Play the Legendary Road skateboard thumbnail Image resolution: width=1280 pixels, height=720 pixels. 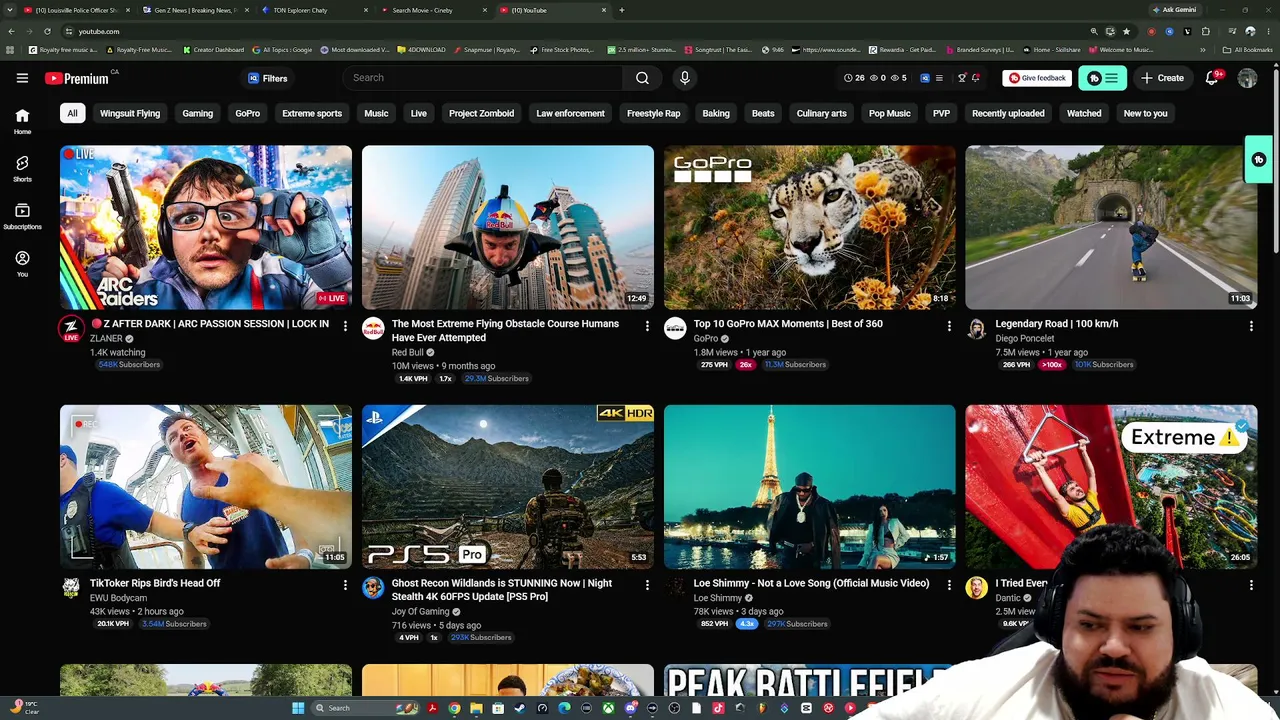1112,227
